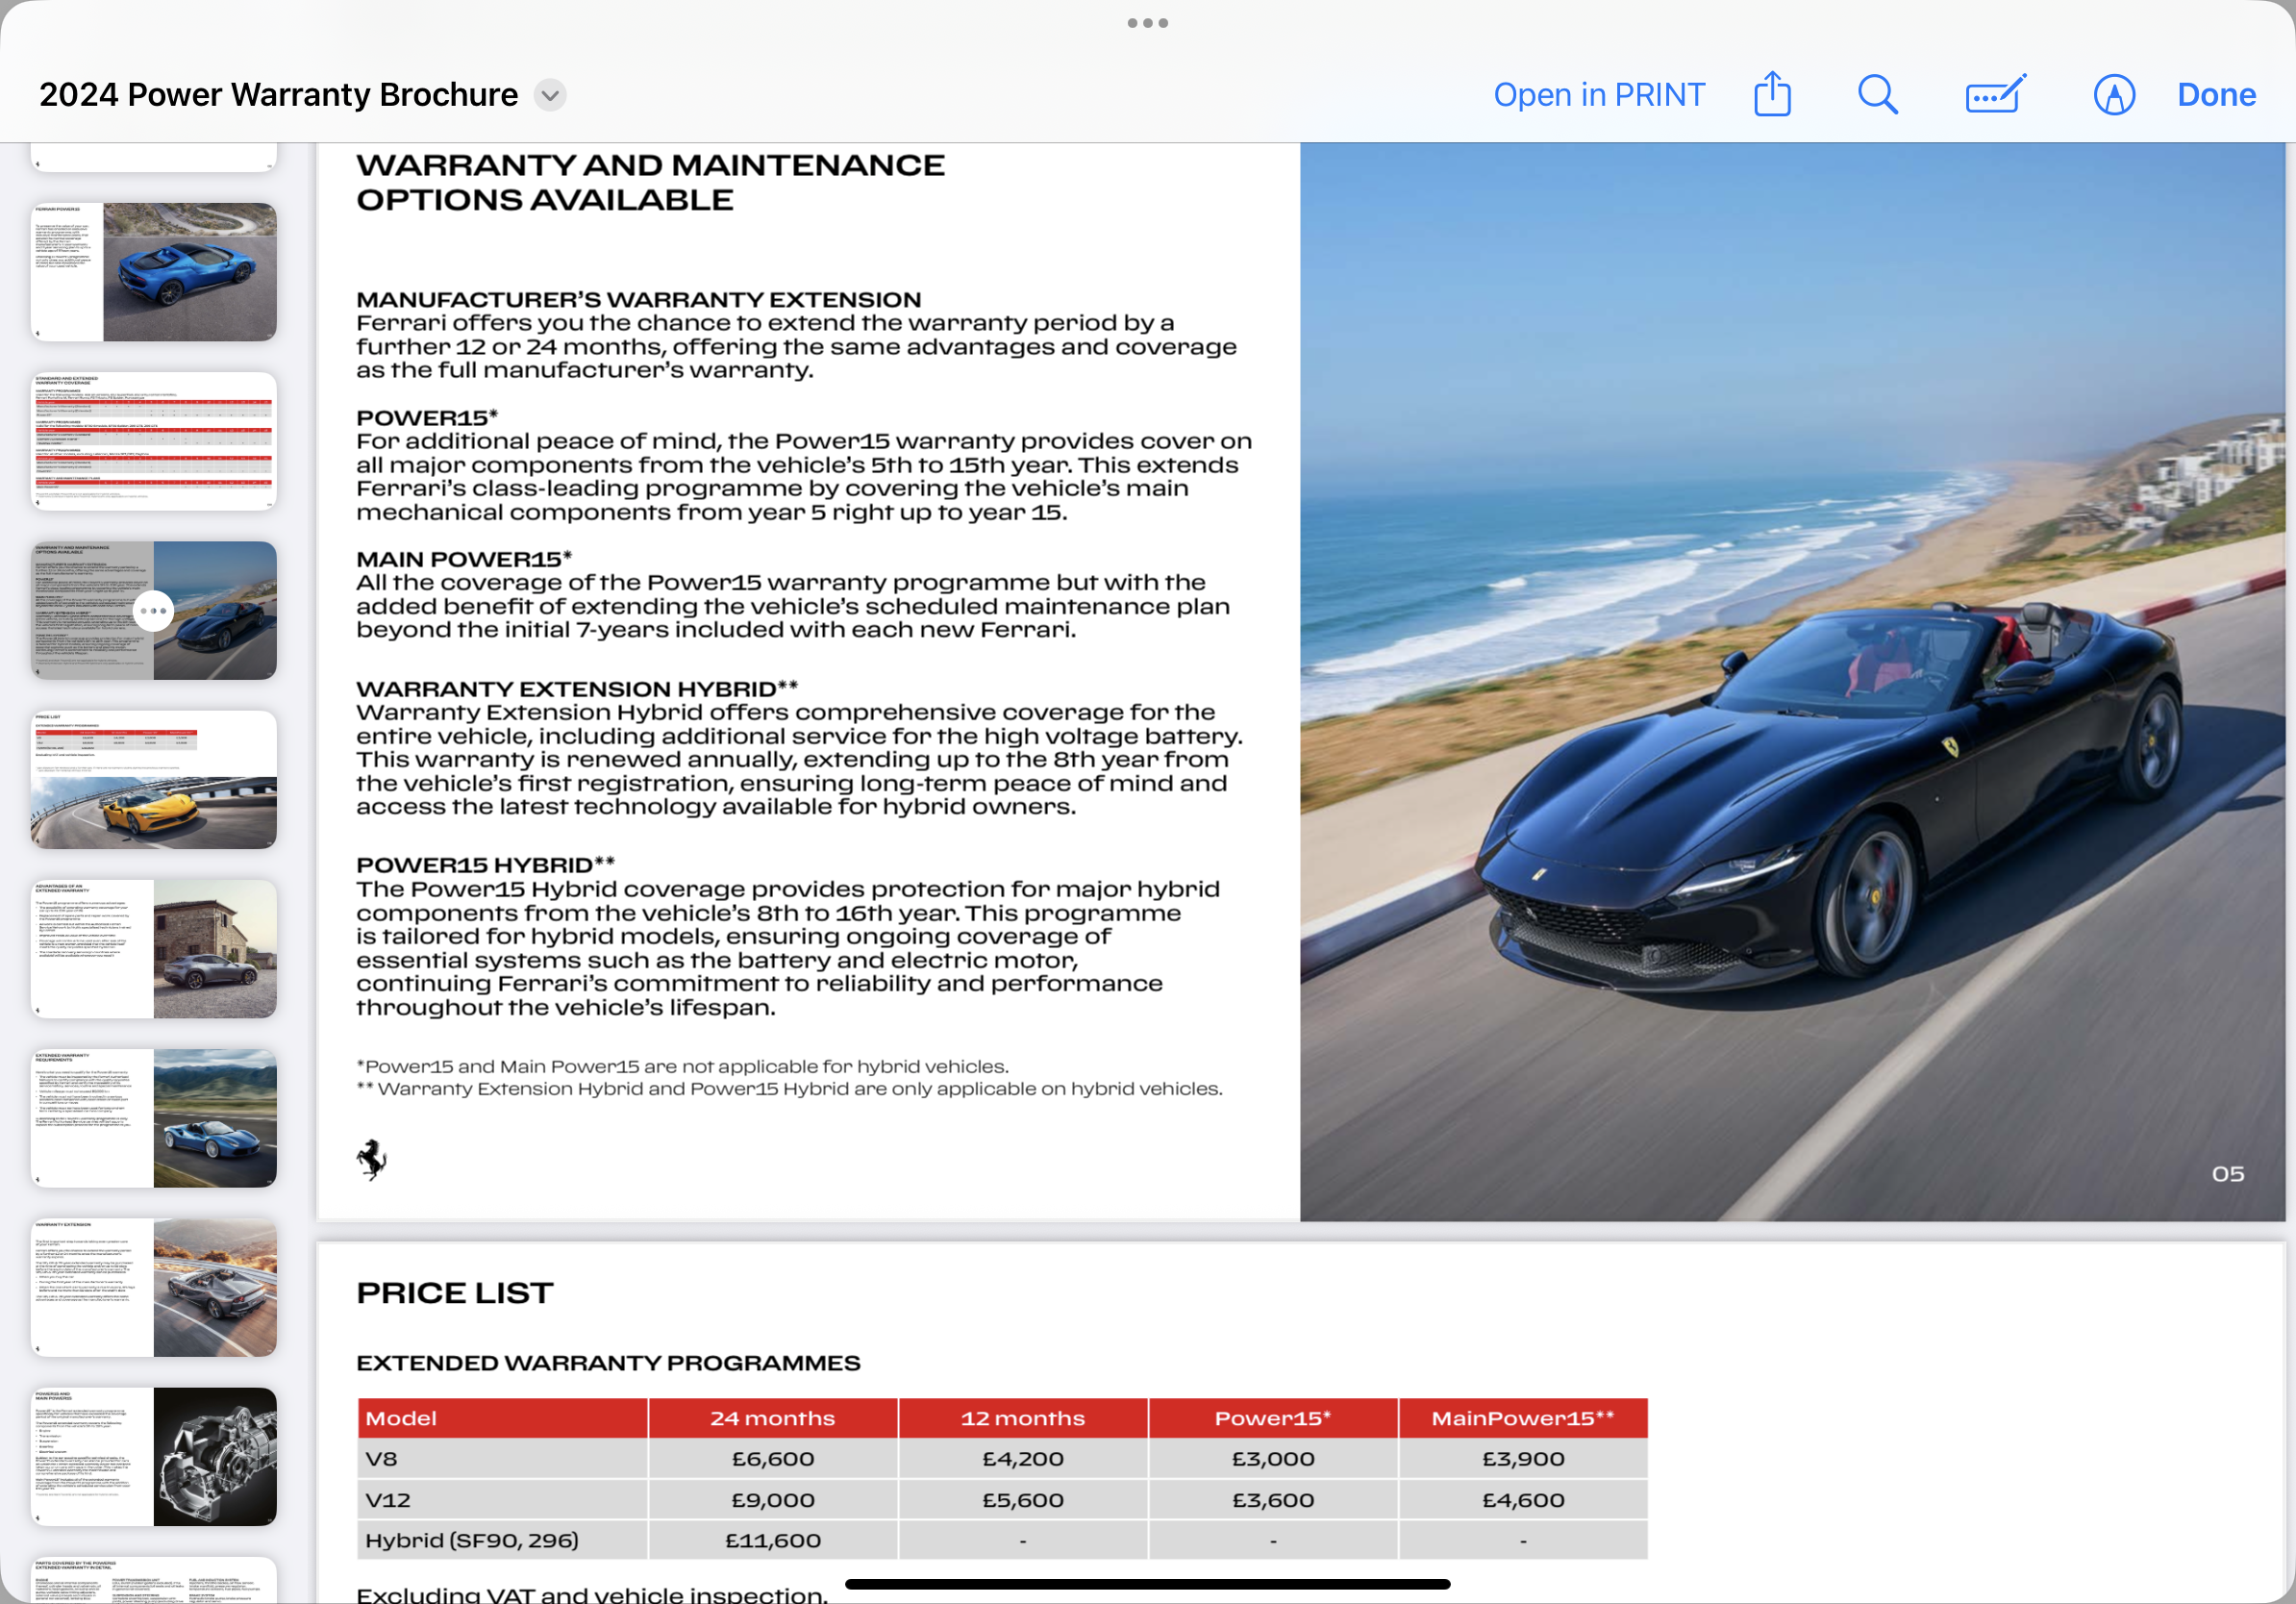This screenshot has height=1604, width=2296.
Task: Click the Ferrari prancing horse logo
Action: 372,1160
